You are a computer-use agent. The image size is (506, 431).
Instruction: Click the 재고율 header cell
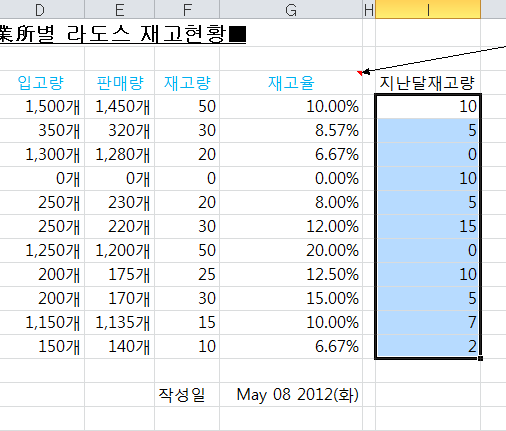pos(291,83)
